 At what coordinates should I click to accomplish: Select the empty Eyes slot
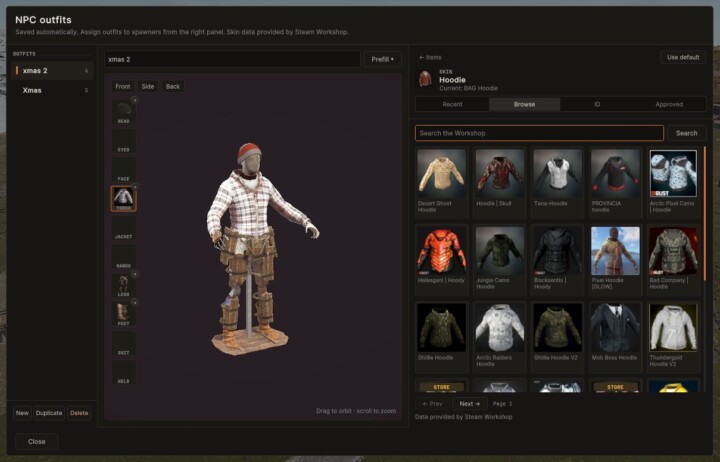tap(124, 141)
